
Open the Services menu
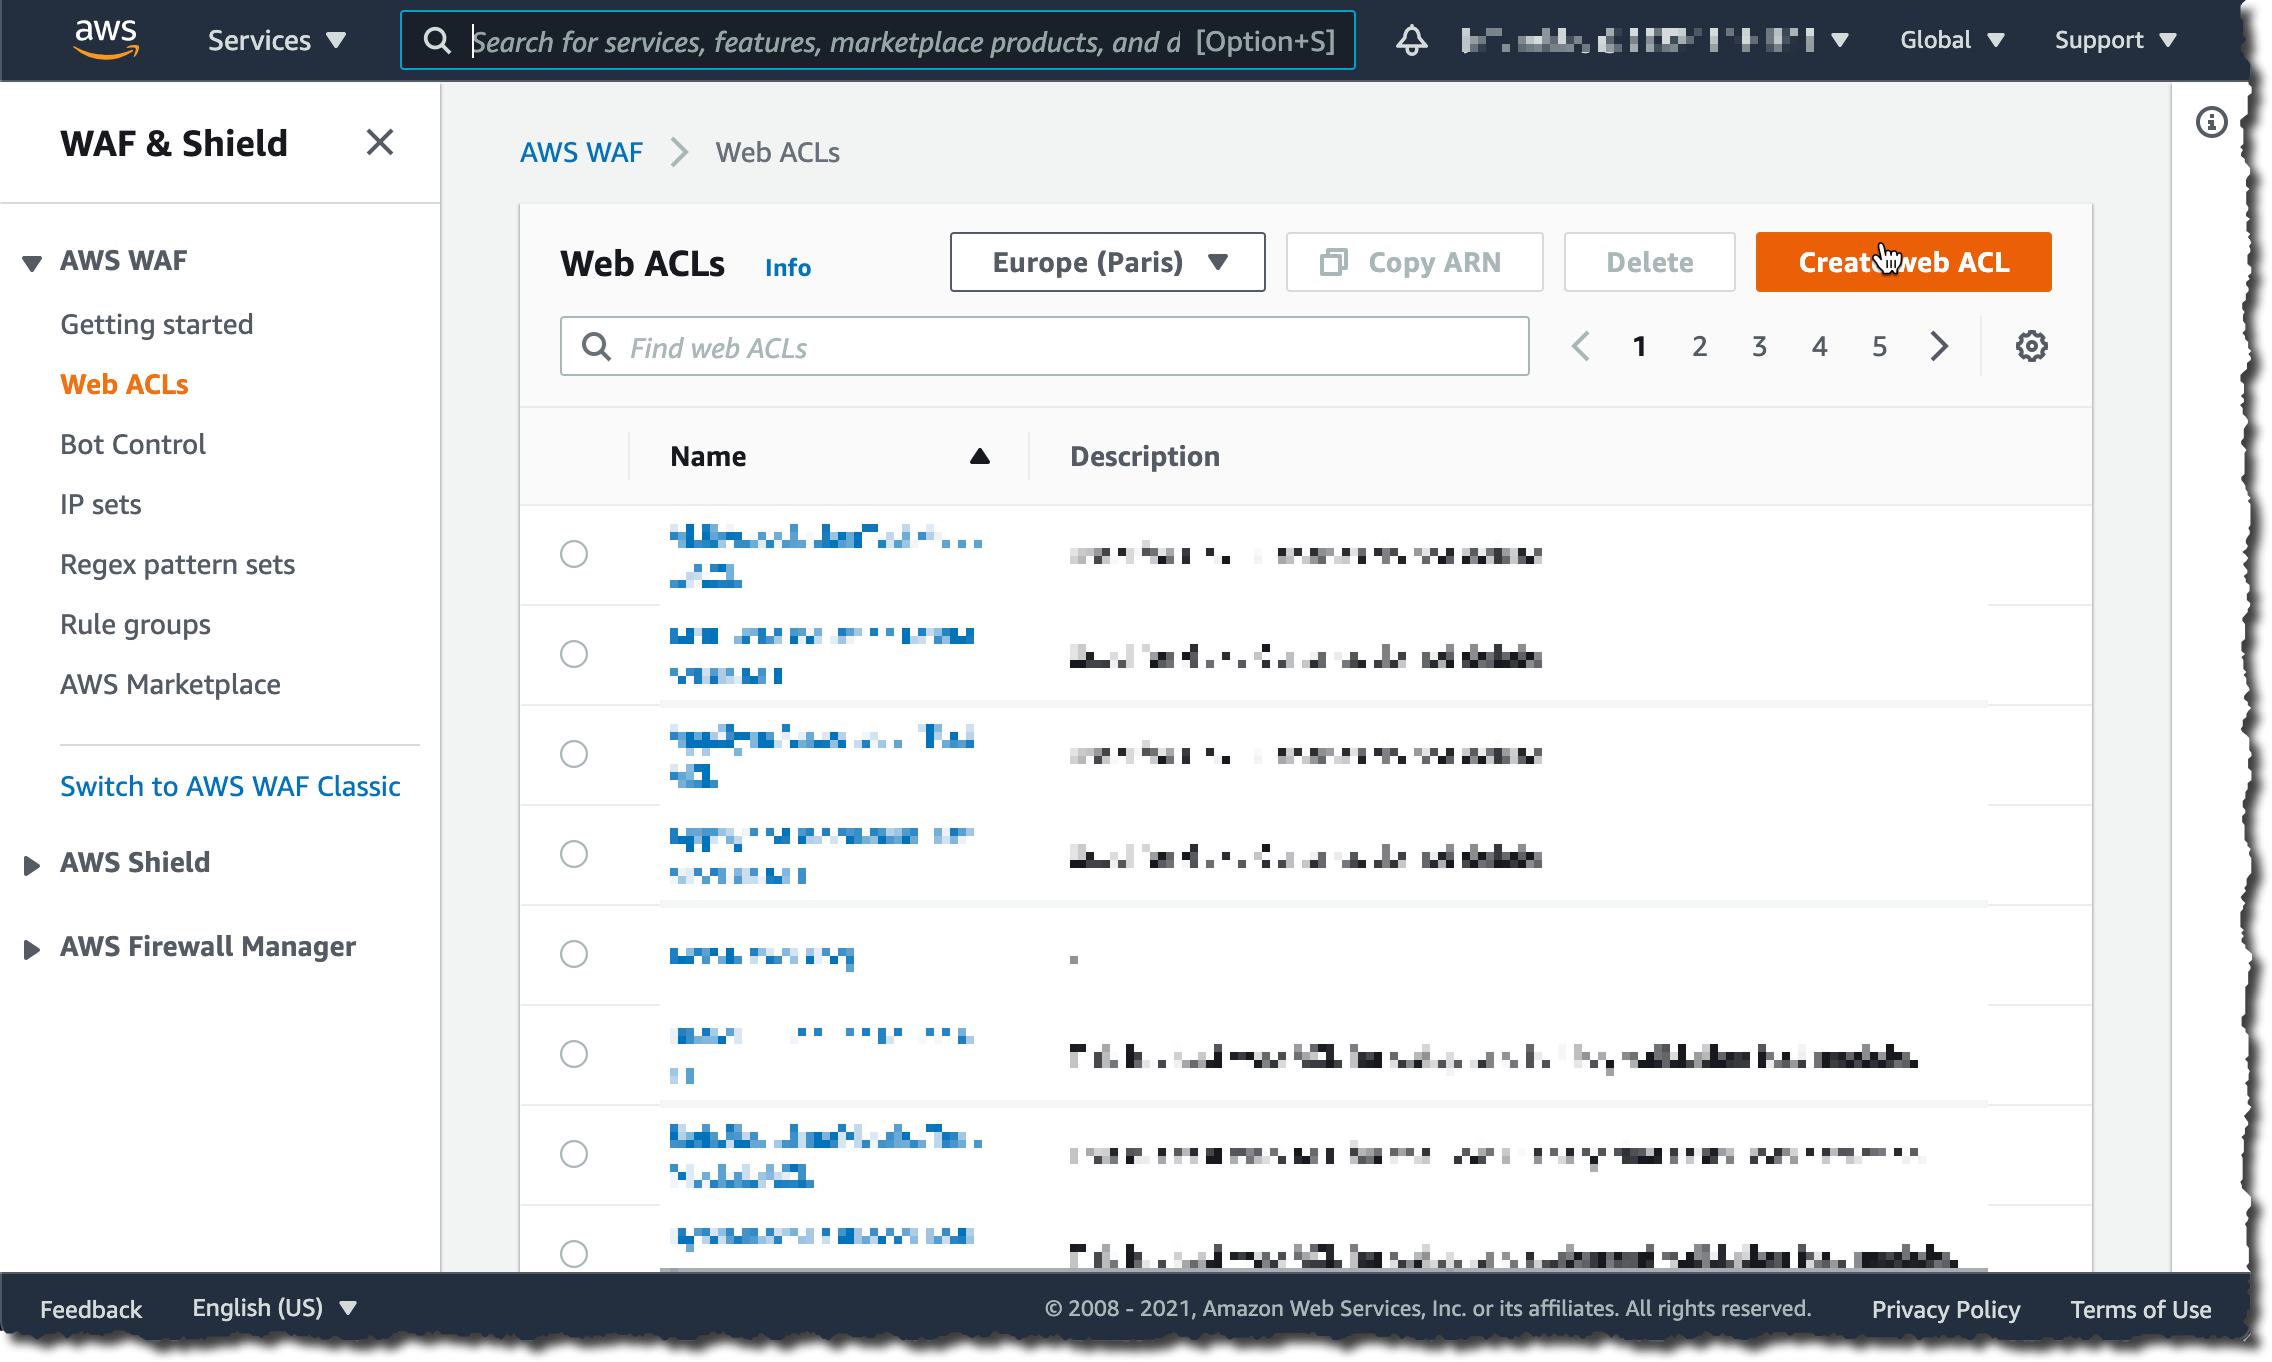coord(276,40)
